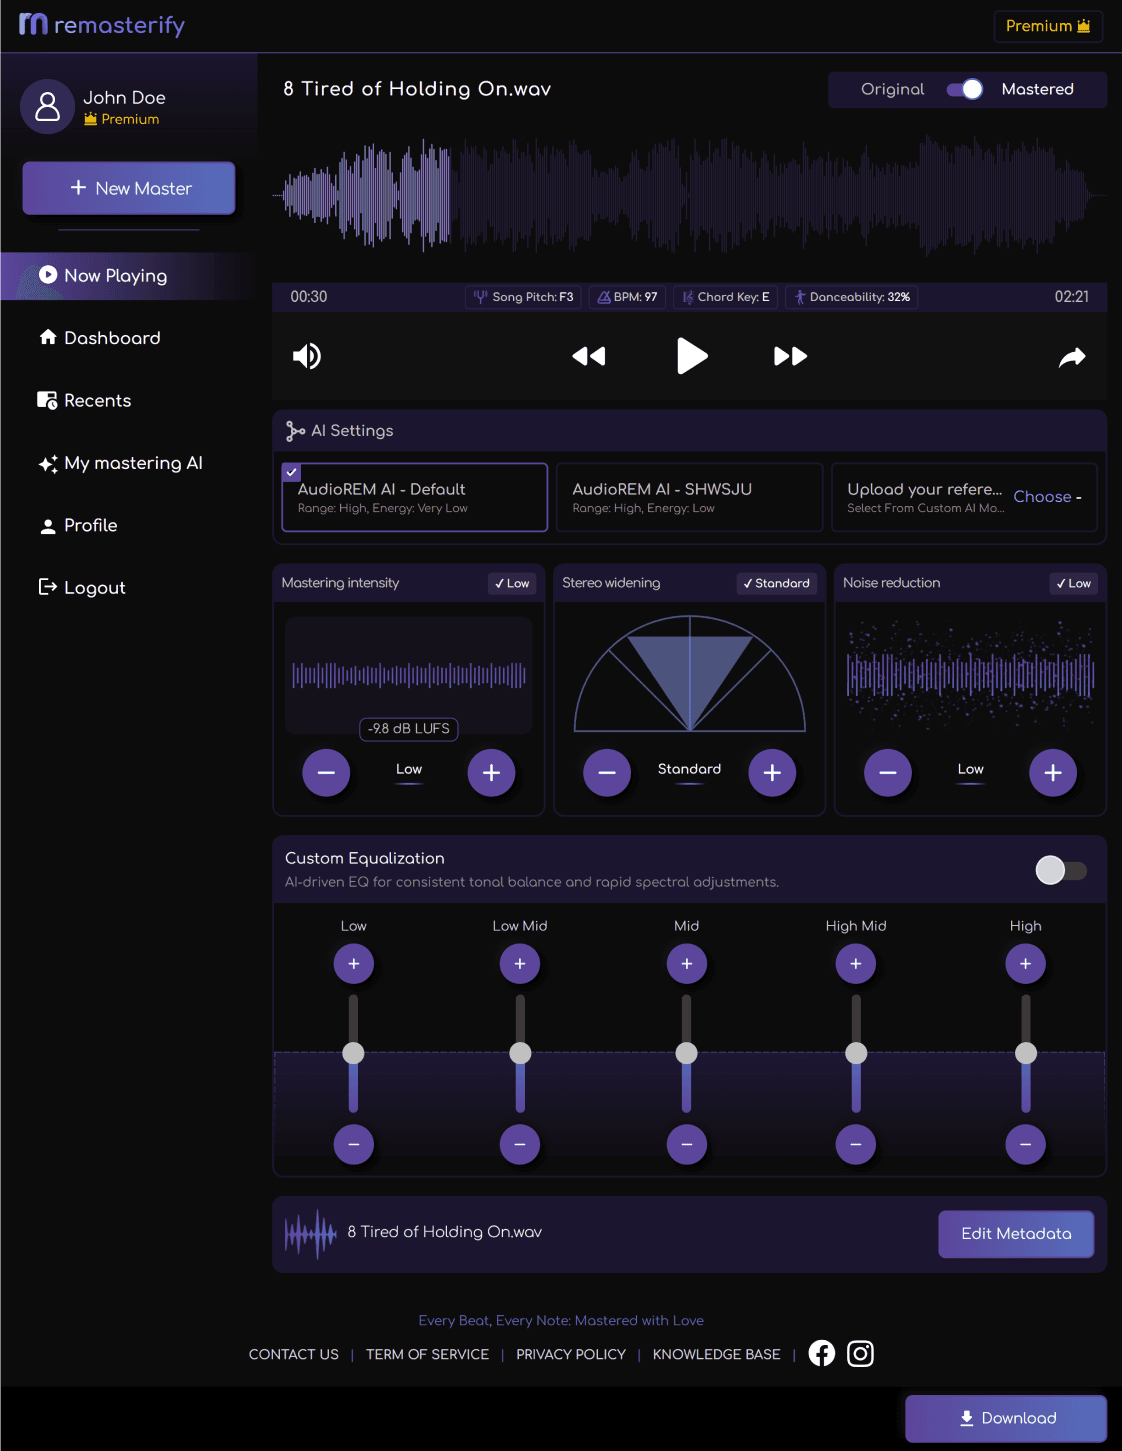Open the Facebook page icon
The width and height of the screenshot is (1122, 1451).
pyautogui.click(x=822, y=1353)
